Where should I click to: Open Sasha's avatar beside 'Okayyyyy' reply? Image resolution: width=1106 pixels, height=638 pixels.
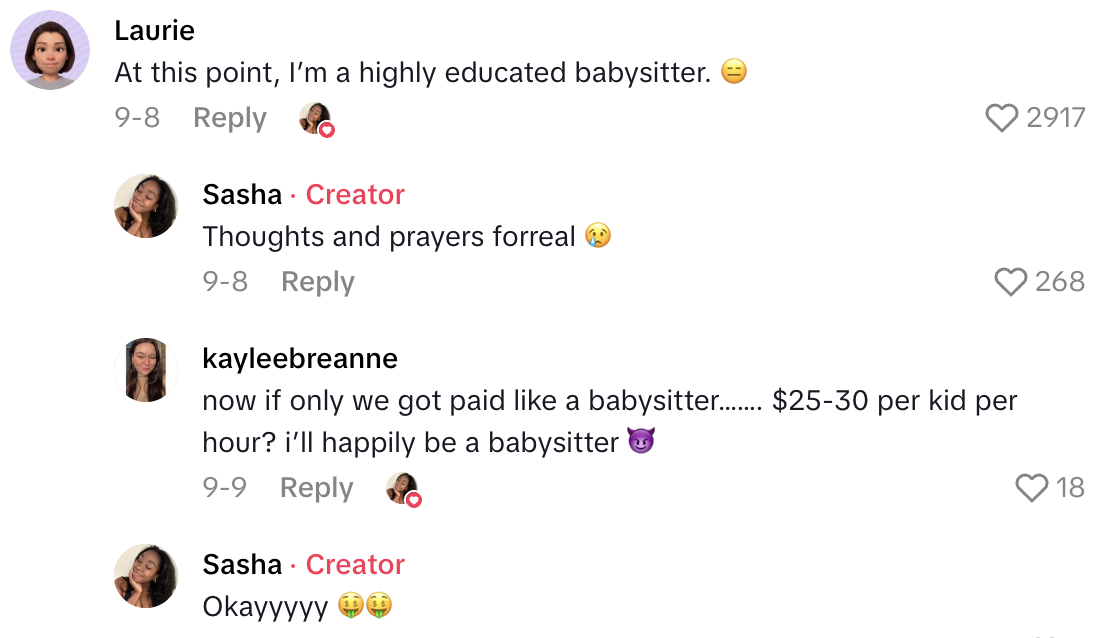click(146, 576)
